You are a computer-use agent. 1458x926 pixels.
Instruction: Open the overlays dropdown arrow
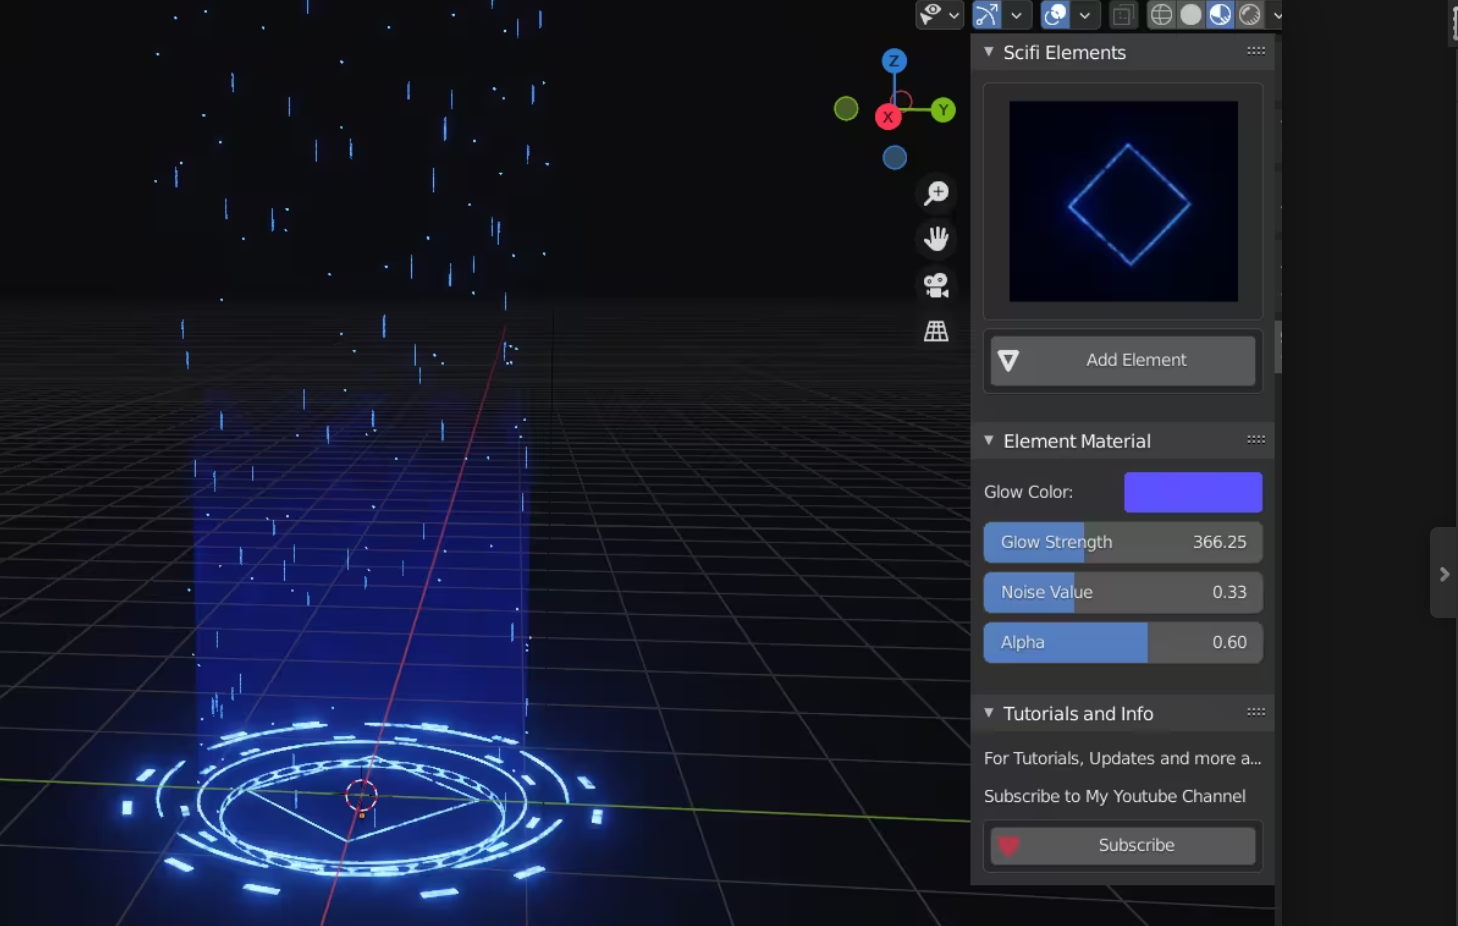click(1085, 15)
